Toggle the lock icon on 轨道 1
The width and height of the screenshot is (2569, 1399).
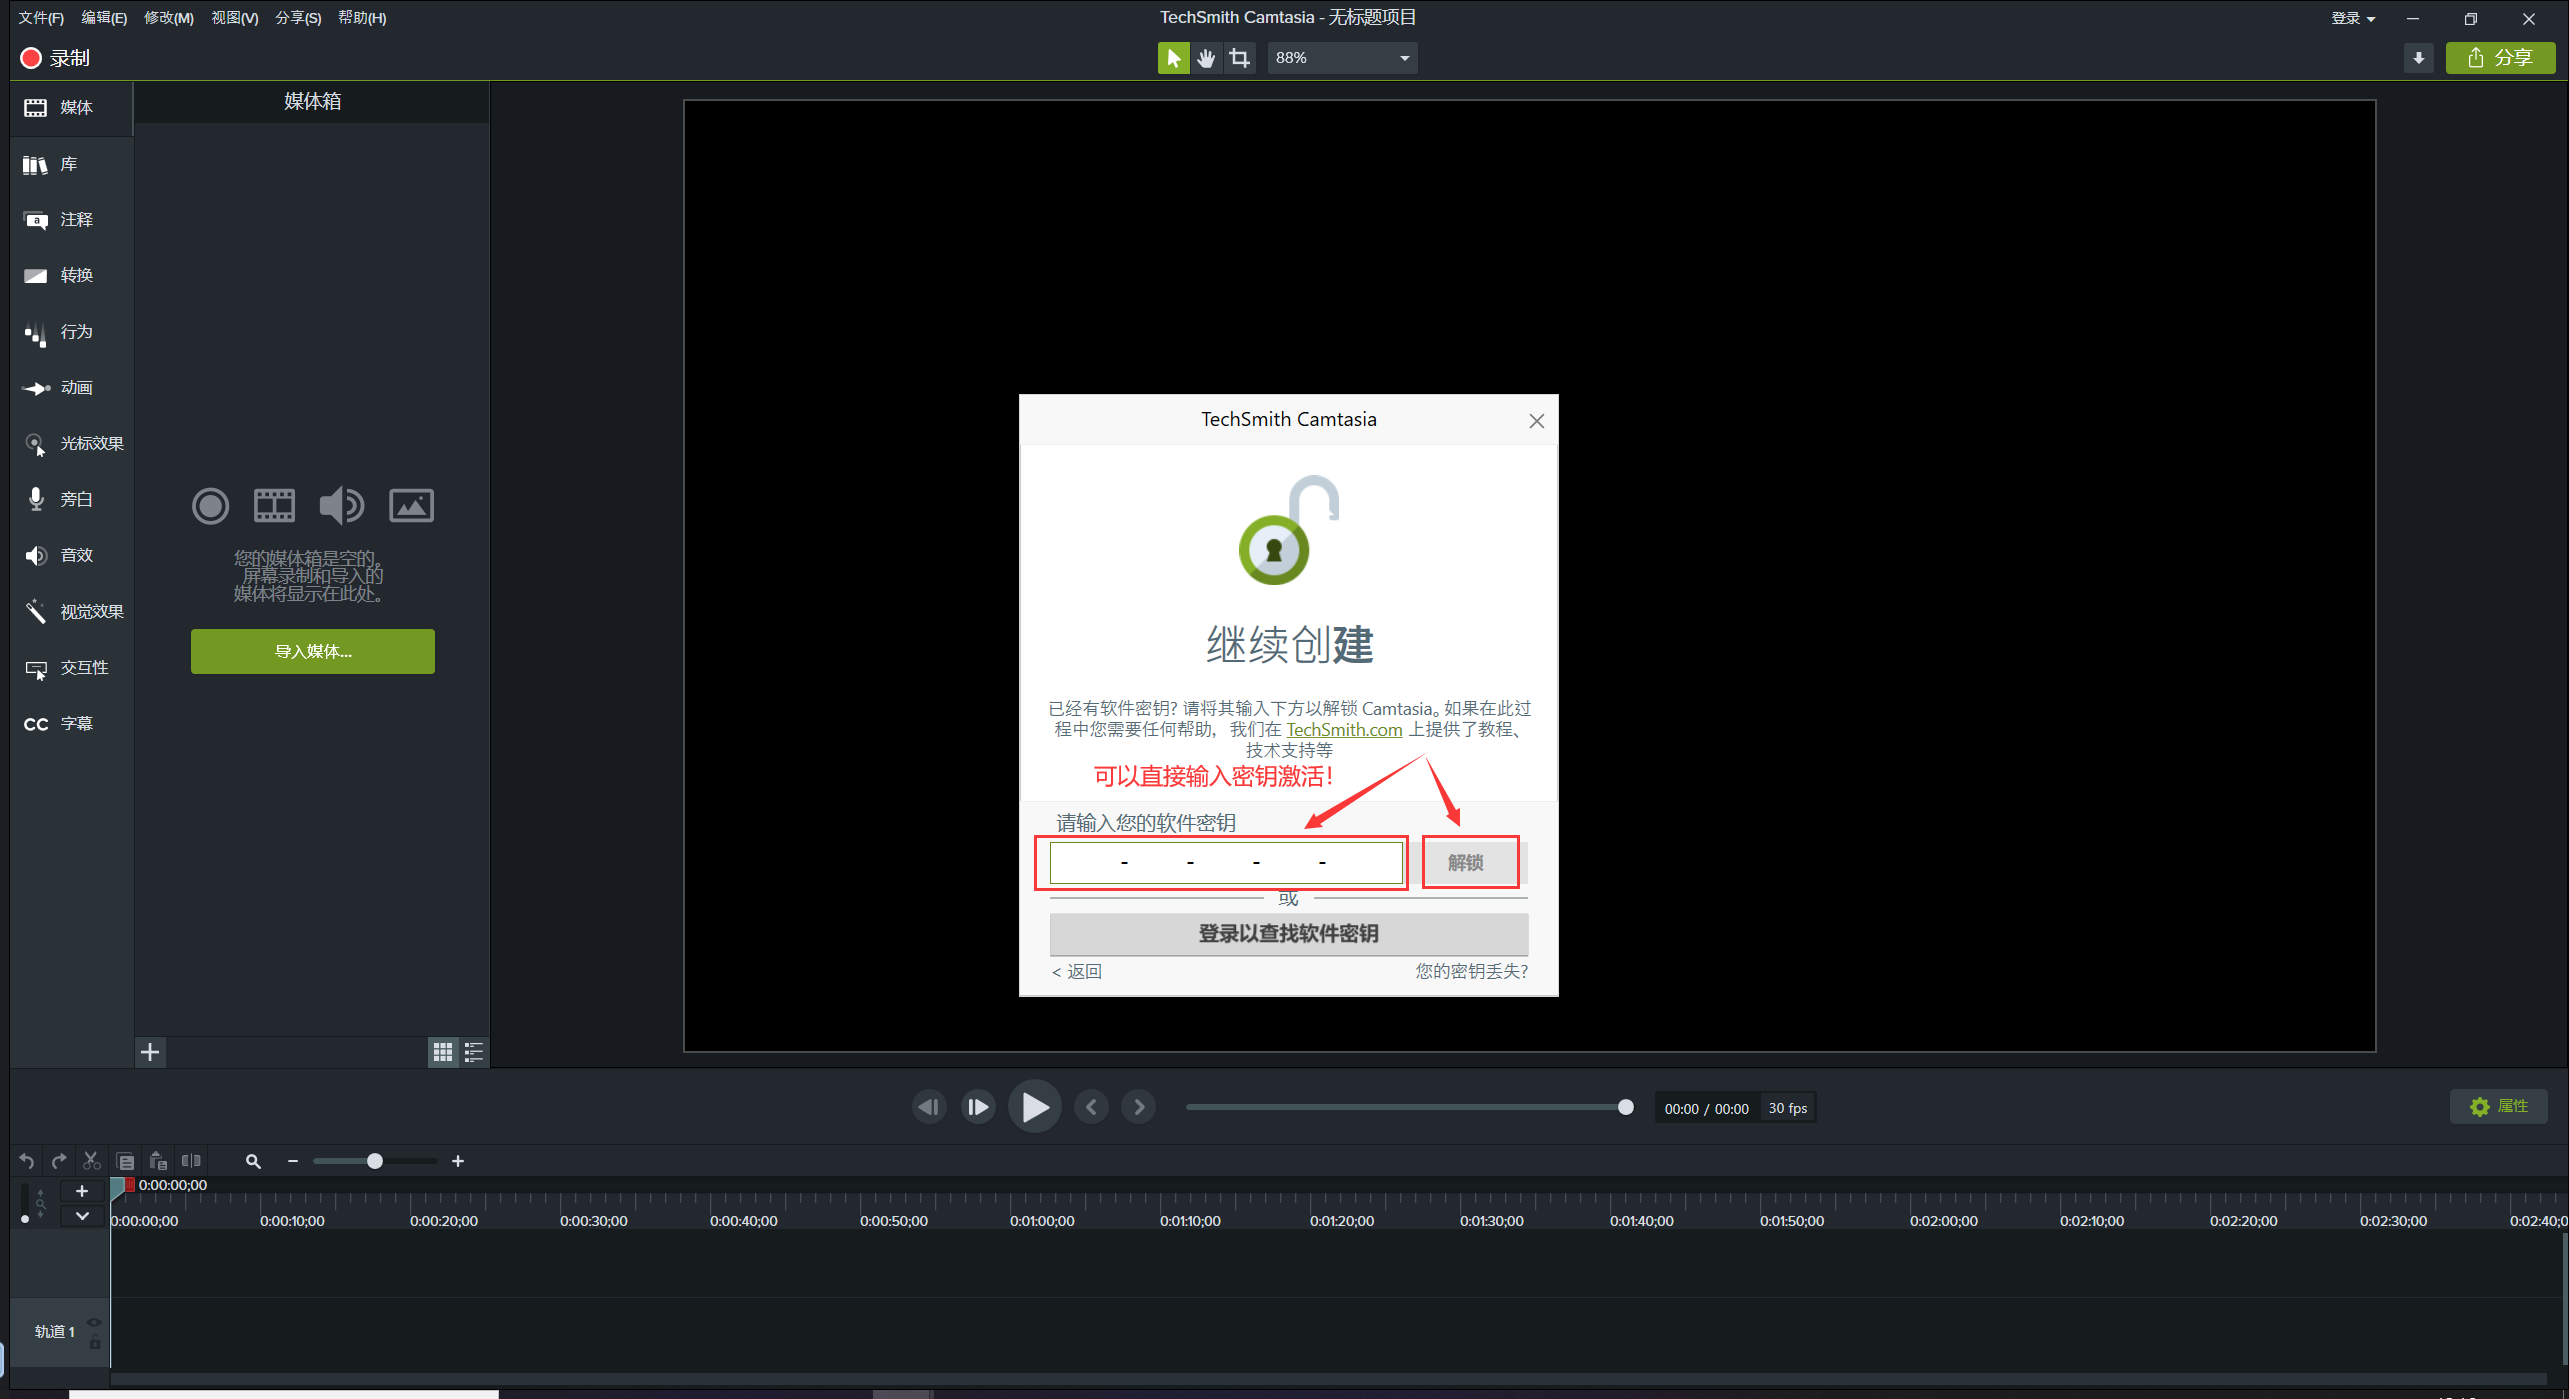94,1342
